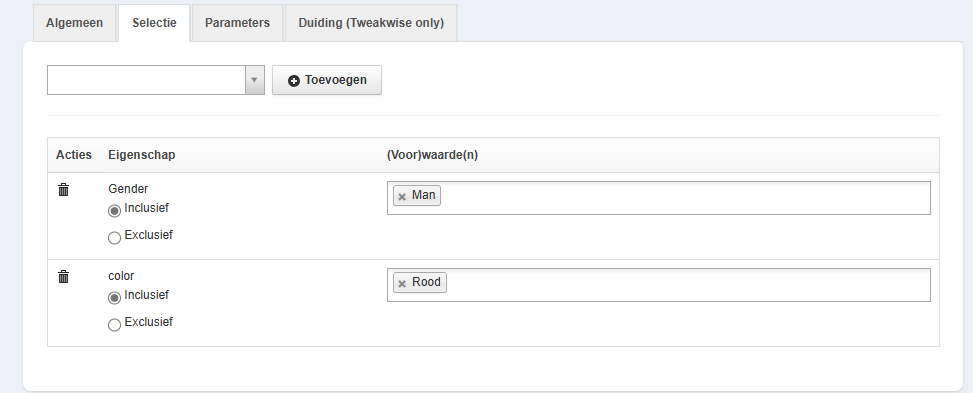The image size is (973, 393).
Task: Delete the Gender row with trash icon
Action: pos(63,190)
